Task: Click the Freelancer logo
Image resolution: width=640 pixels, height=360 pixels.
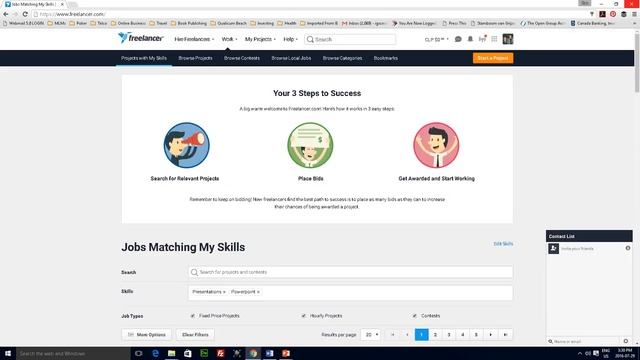Action: 141,38
